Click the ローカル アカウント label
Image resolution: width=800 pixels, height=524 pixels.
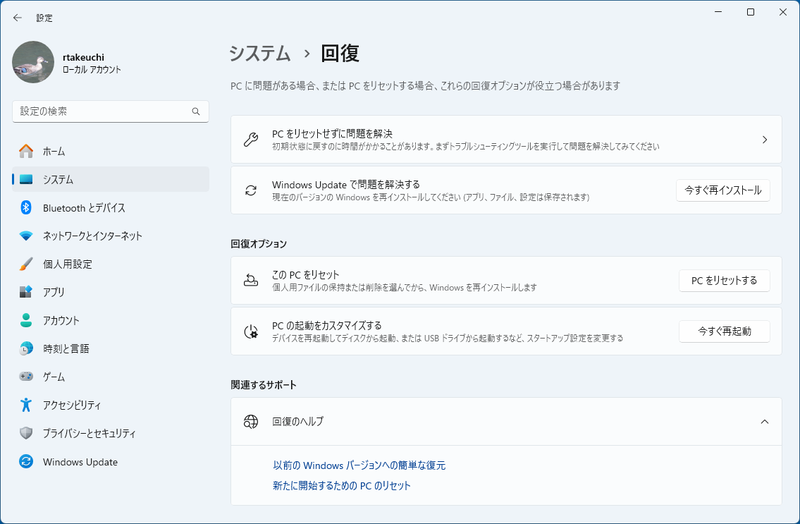tap(92, 69)
